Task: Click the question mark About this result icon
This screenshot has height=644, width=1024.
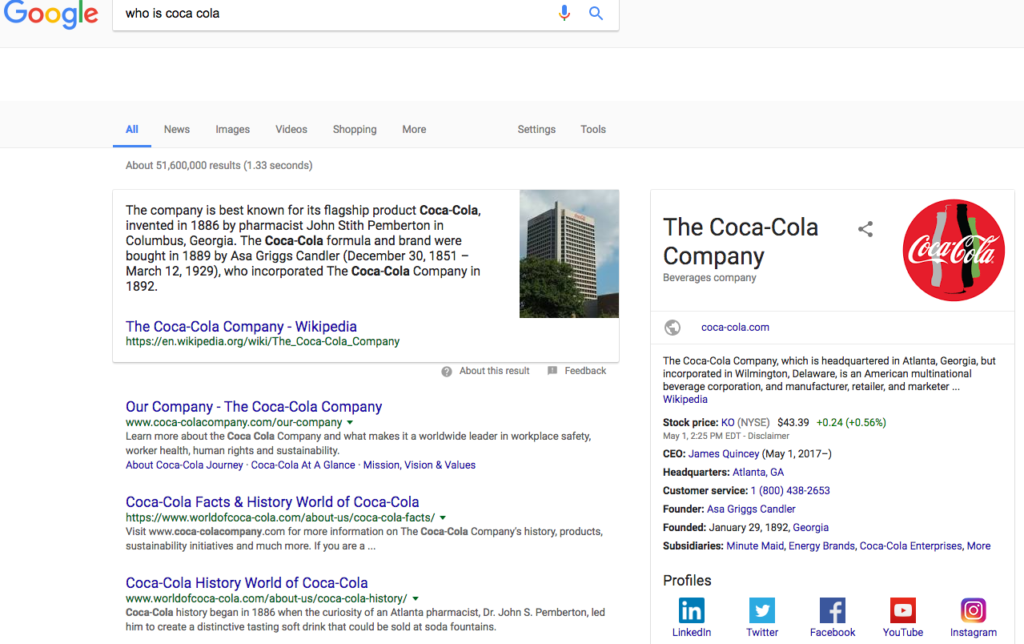Action: coord(447,372)
